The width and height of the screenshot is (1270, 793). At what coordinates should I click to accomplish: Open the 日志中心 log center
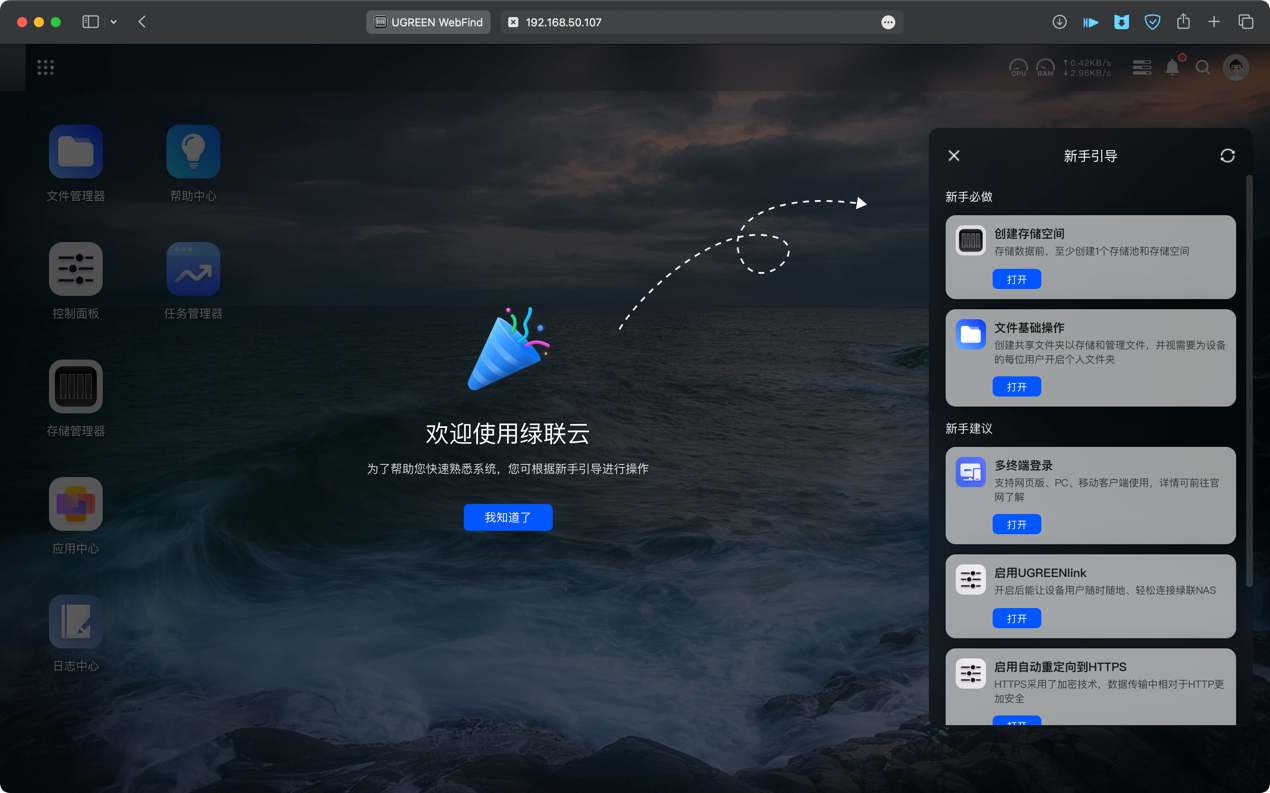pos(76,622)
